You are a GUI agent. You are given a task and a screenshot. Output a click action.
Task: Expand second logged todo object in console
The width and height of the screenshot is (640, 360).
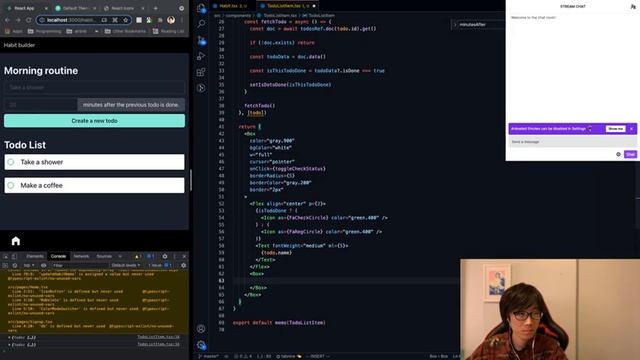[x=9, y=344]
